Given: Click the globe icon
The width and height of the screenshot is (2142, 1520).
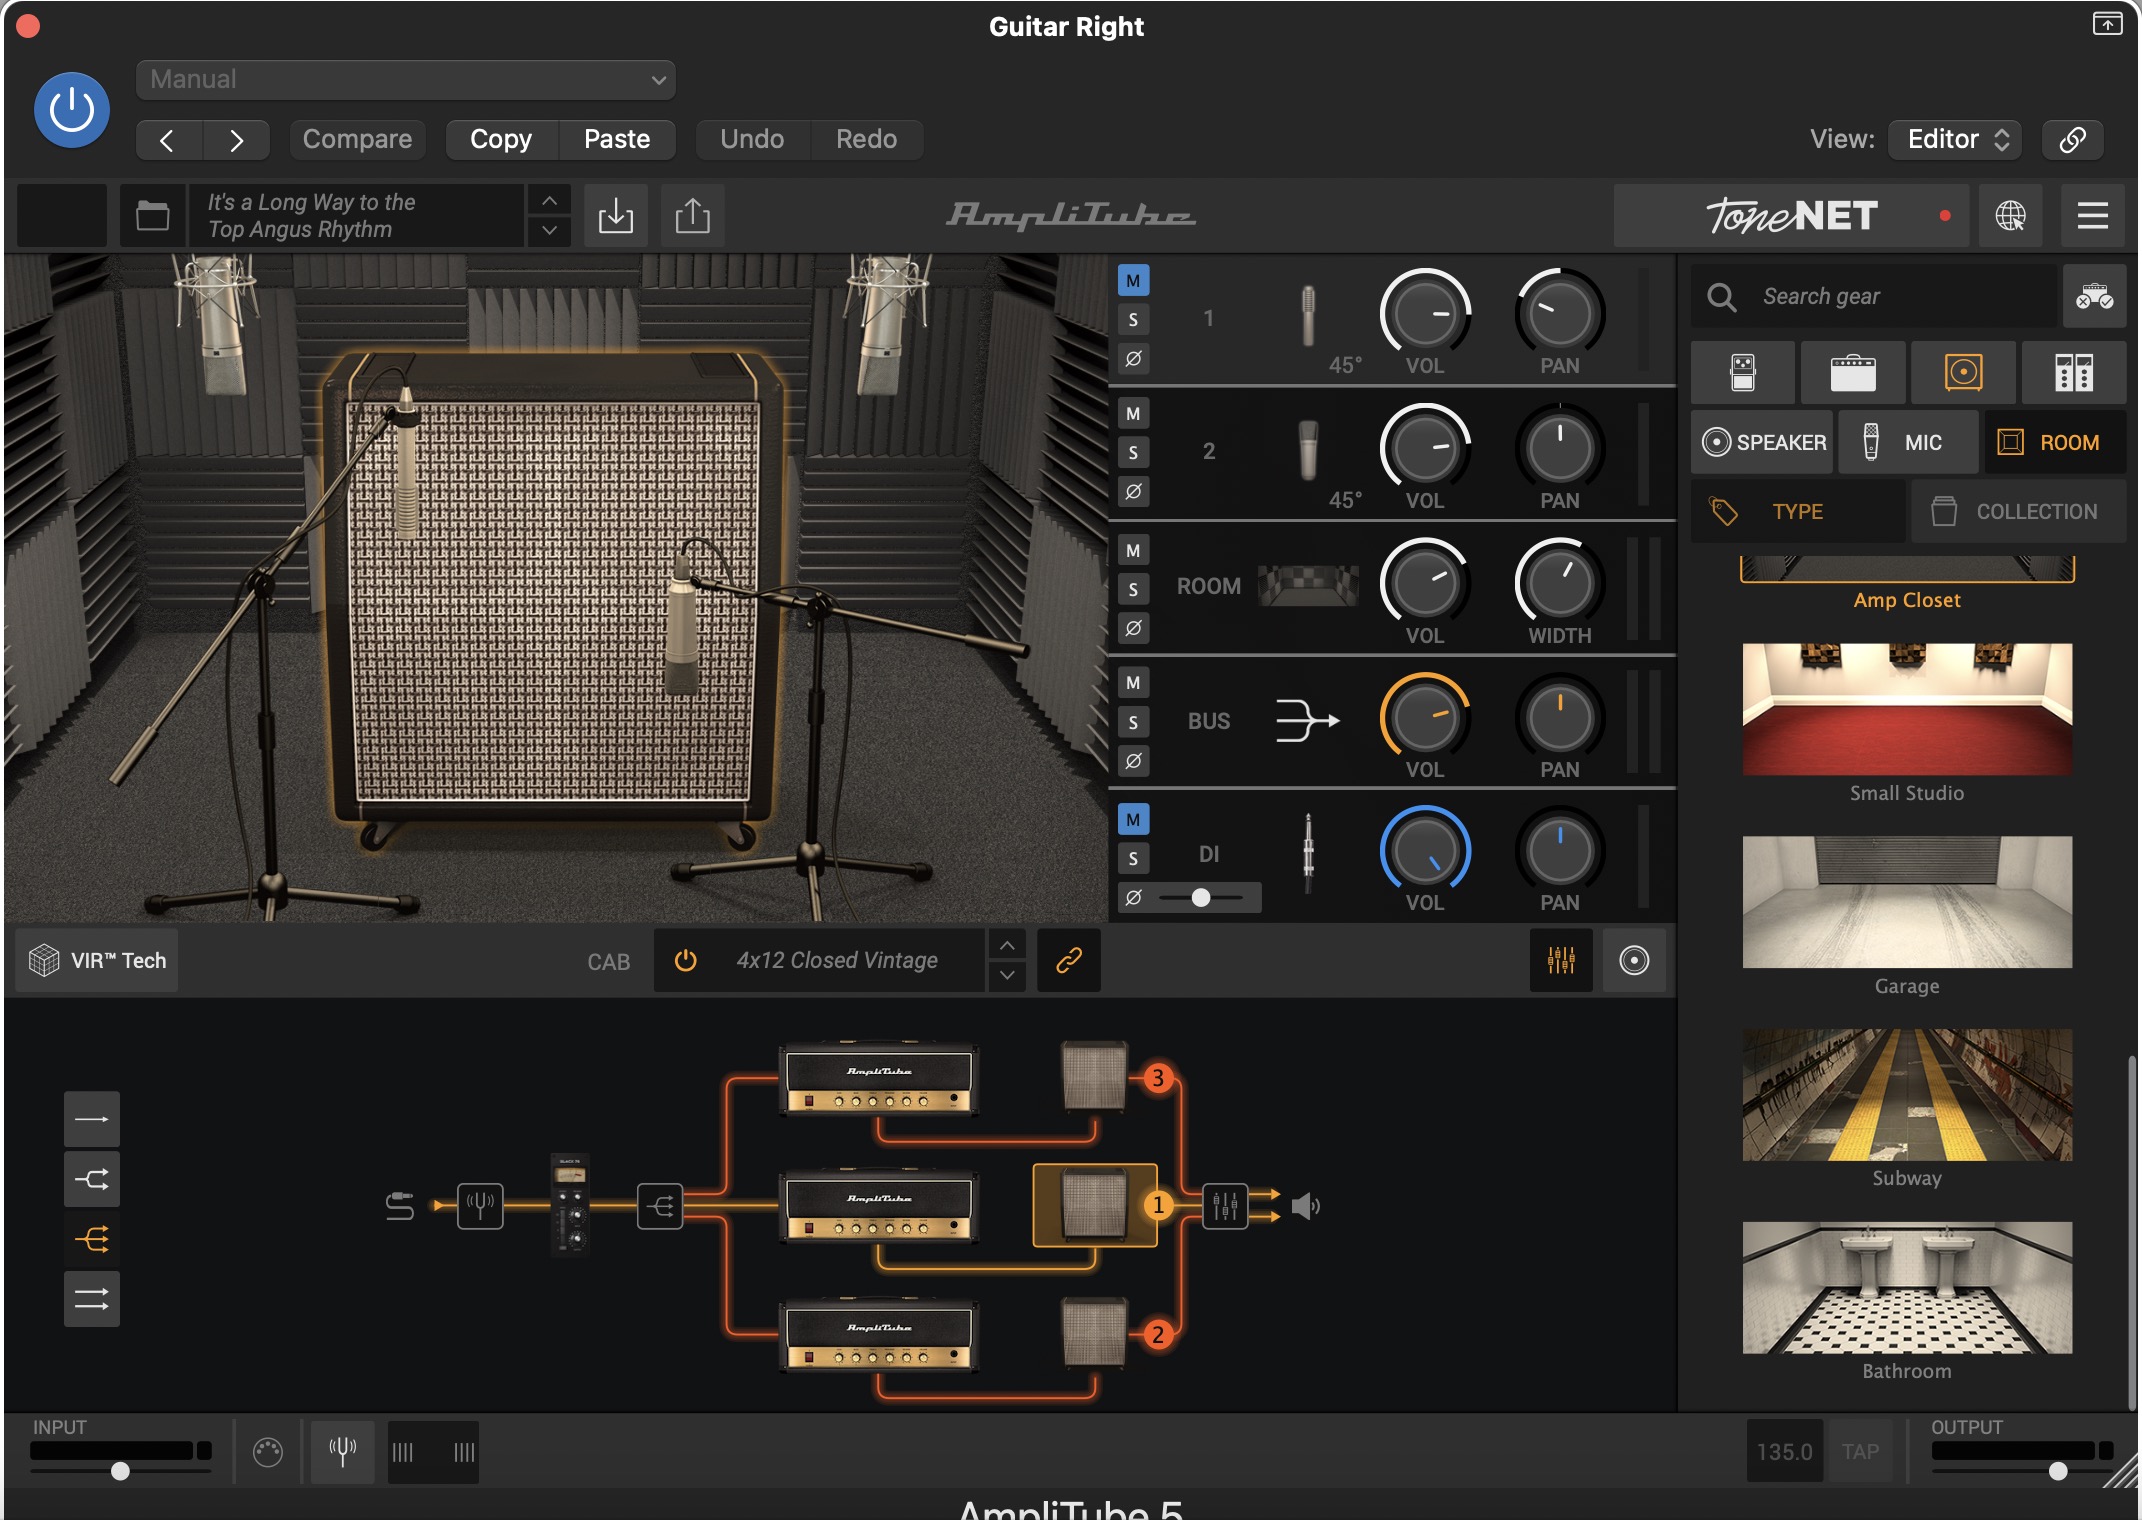Looking at the screenshot, I should point(2010,215).
